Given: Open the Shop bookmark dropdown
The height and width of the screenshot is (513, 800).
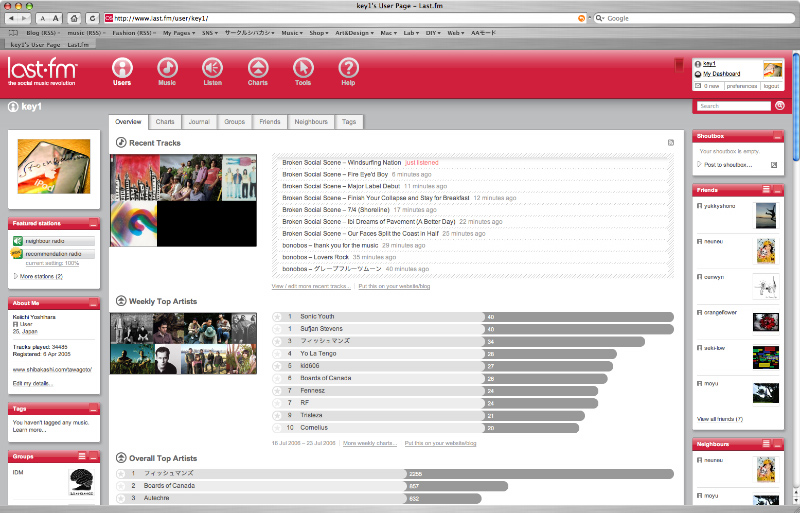Looking at the screenshot, I should pyautogui.click(x=318, y=33).
